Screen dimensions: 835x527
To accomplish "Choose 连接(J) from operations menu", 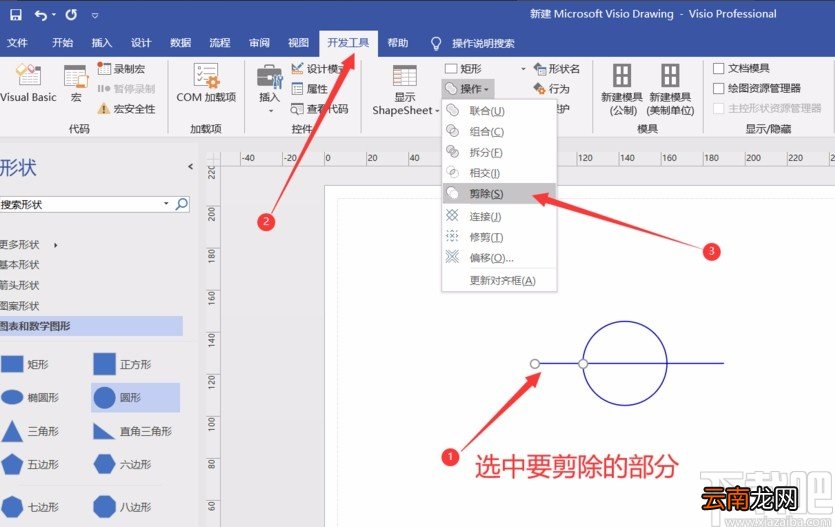I will click(499, 216).
